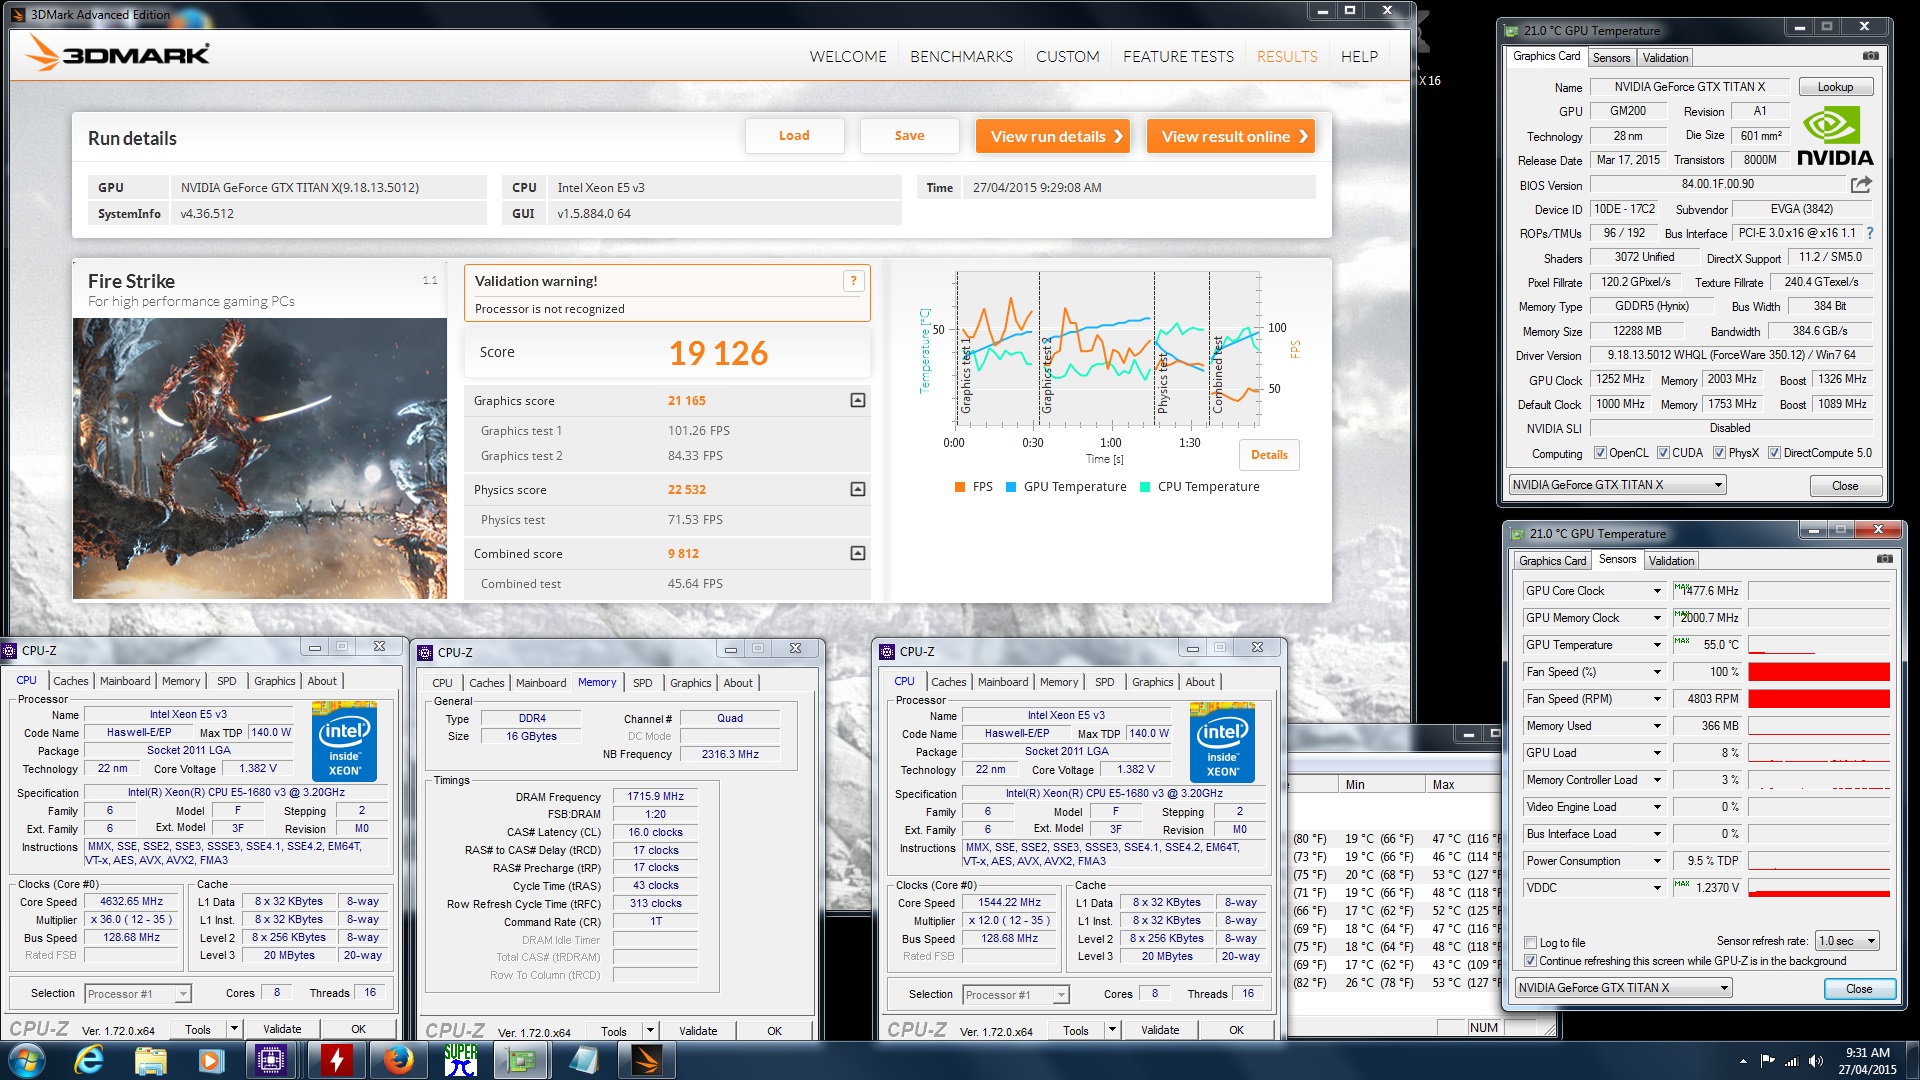1920x1080 pixels.
Task: Click the View run details button
Action: point(1052,136)
